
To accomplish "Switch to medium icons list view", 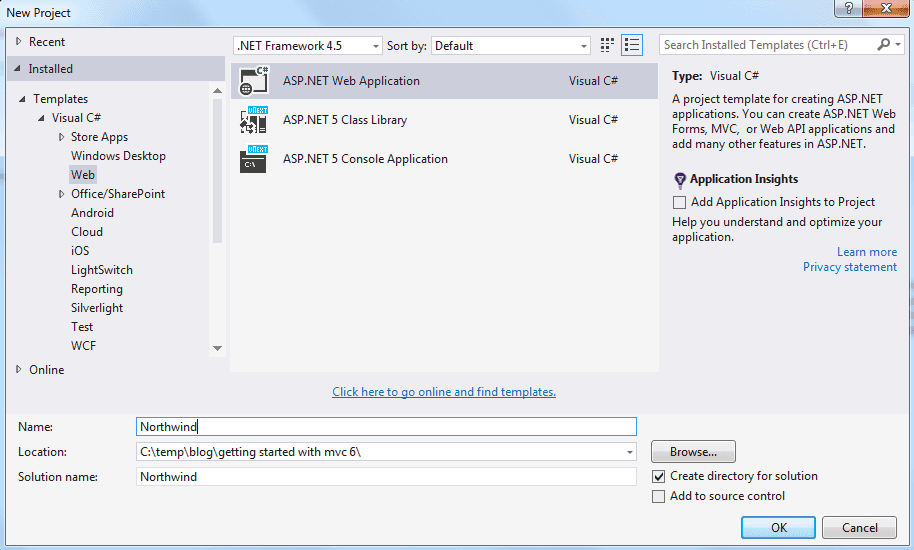I will (x=631, y=45).
